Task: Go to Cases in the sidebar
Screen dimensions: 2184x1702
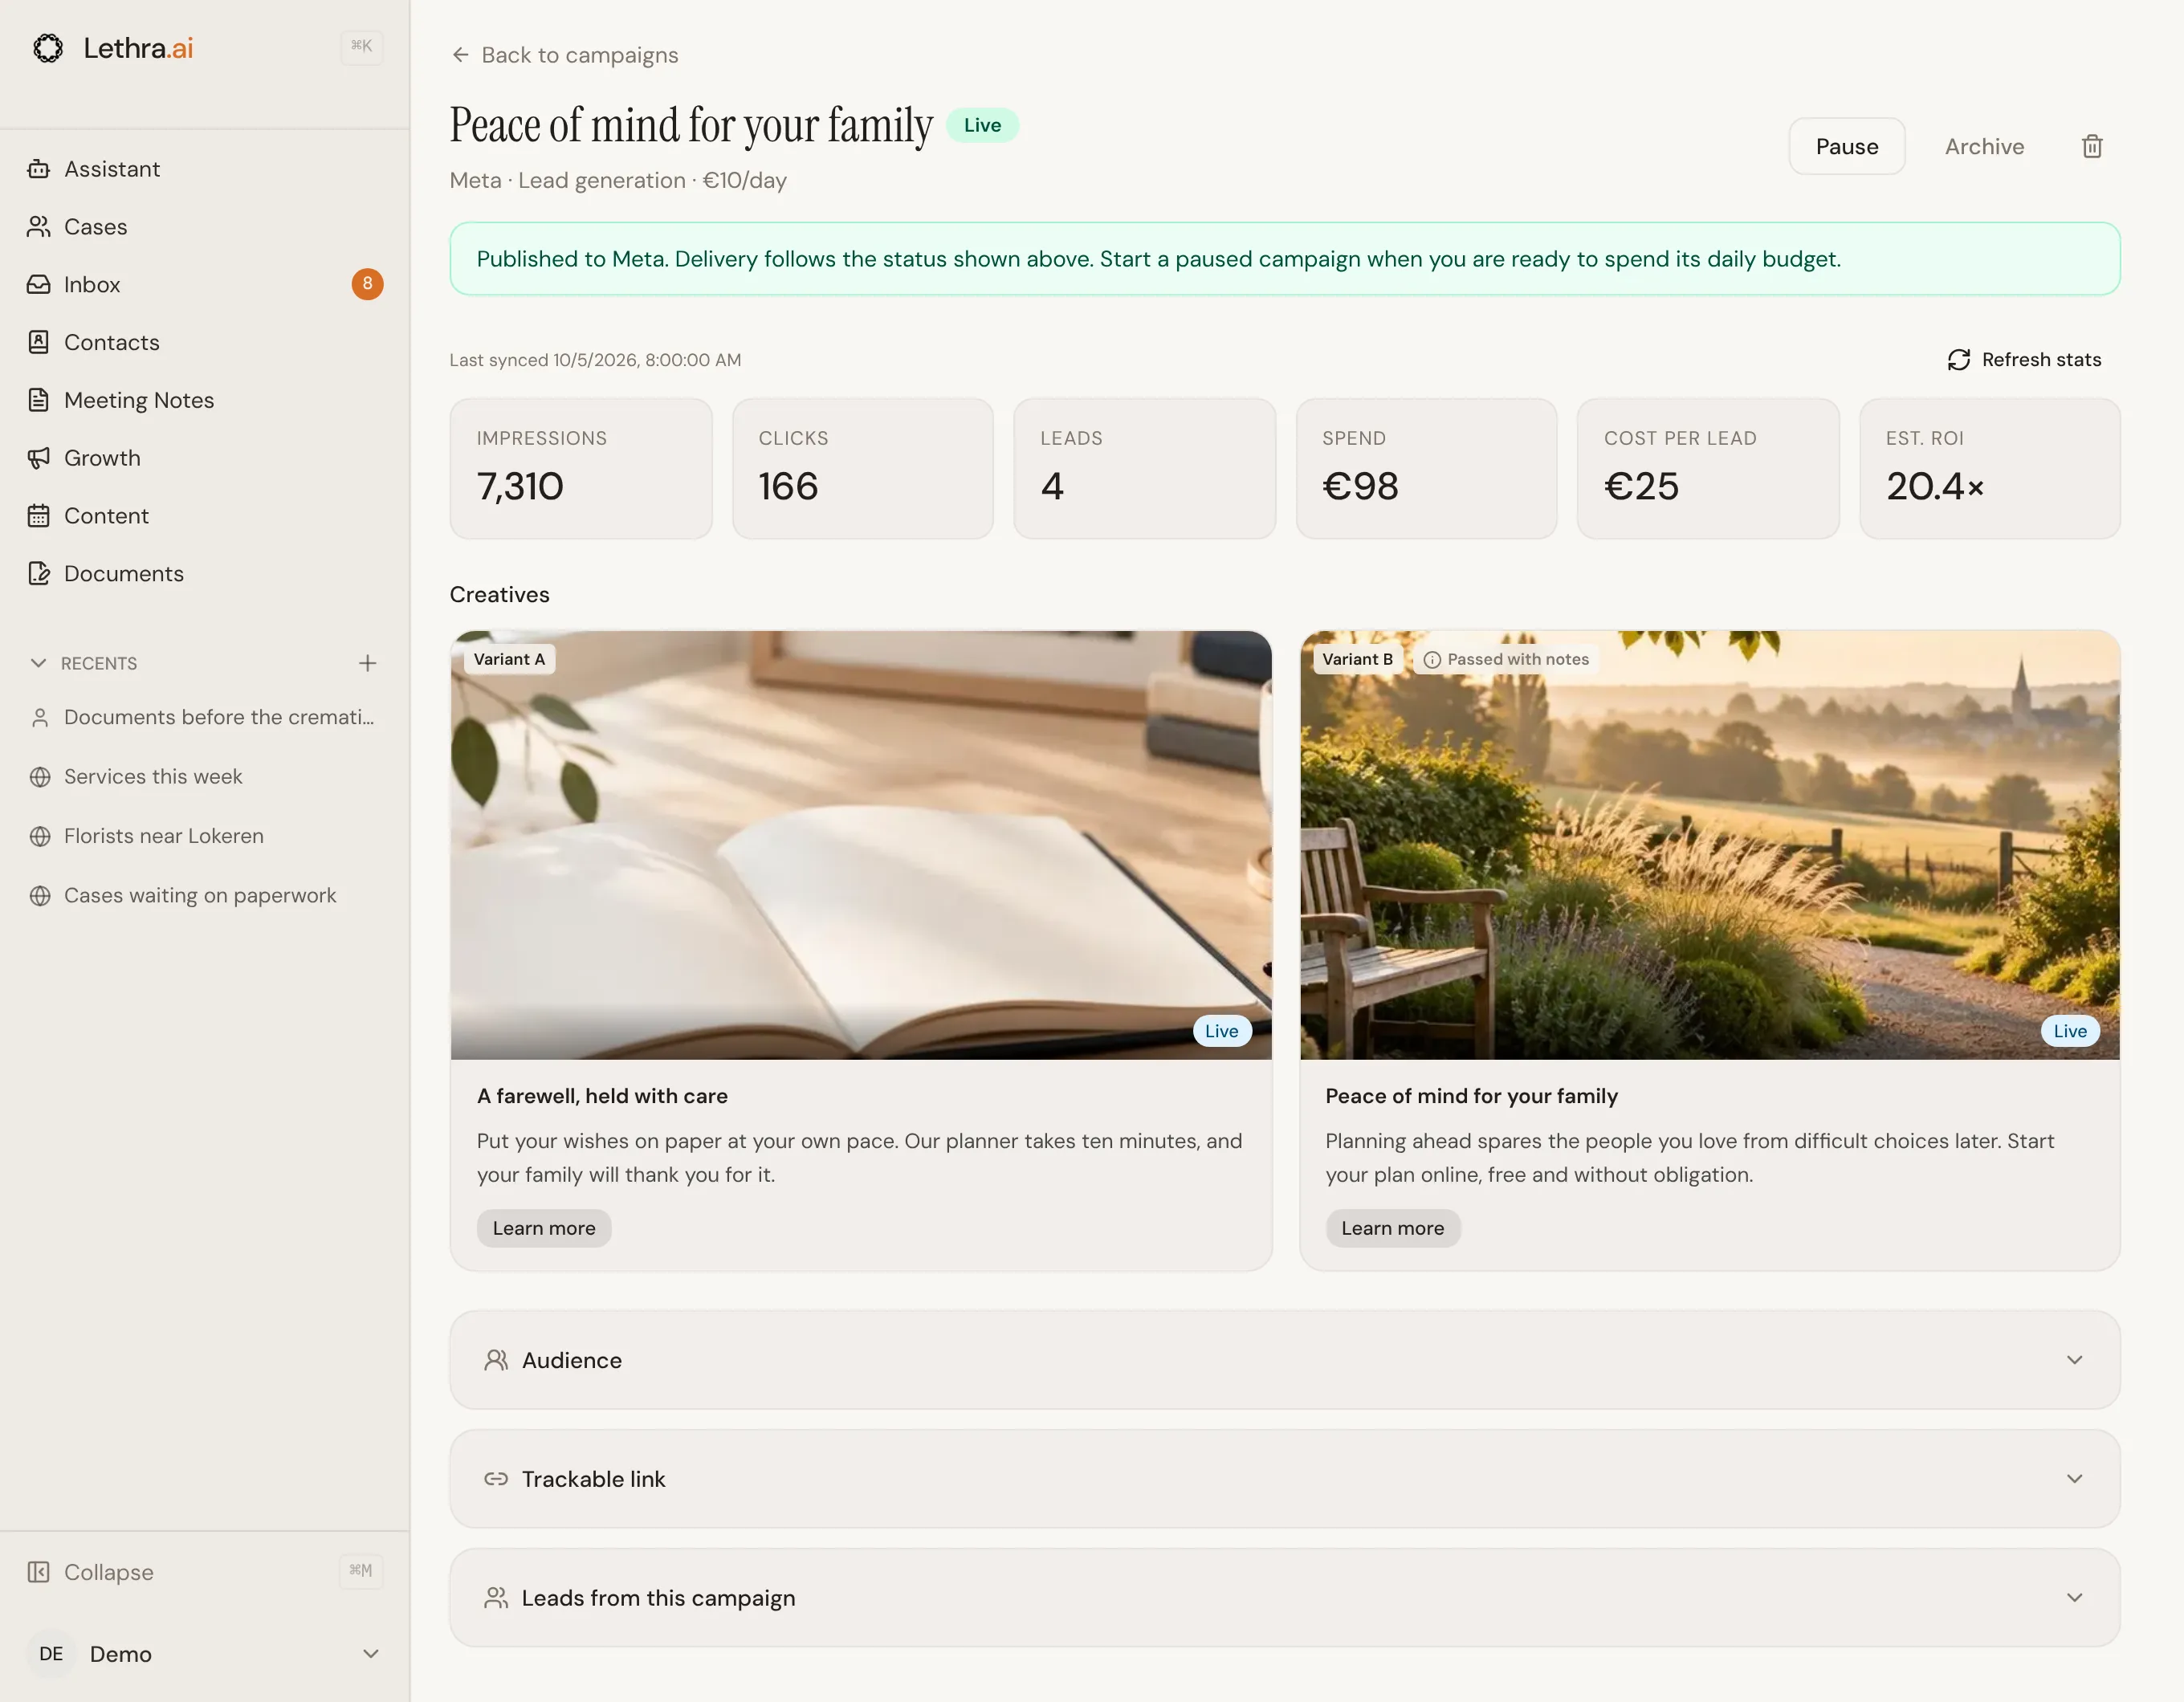Action: (x=204, y=227)
